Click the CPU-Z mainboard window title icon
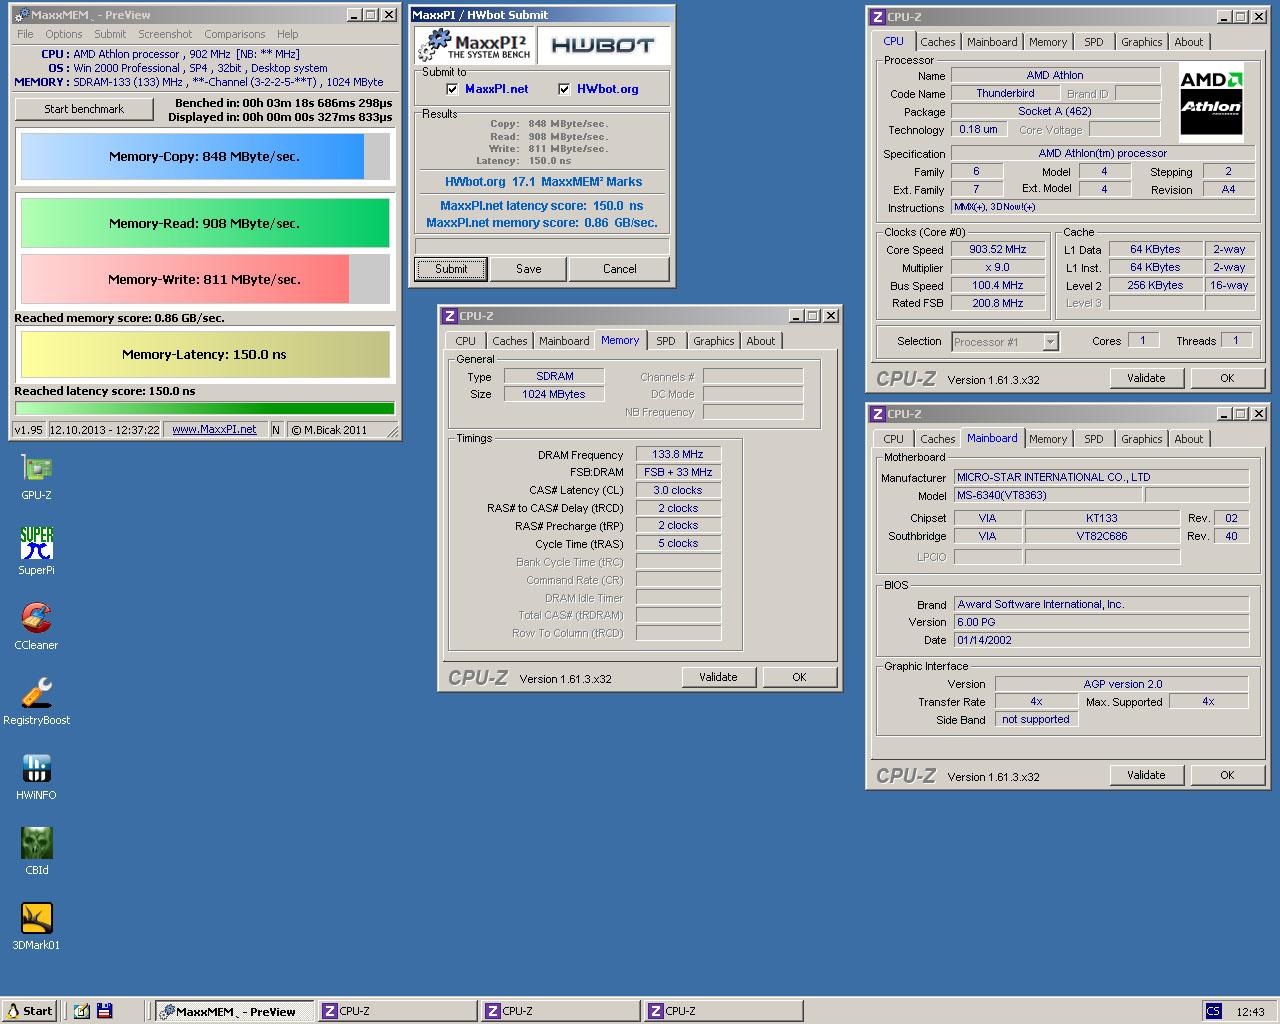This screenshot has width=1280, height=1024. pyautogui.click(x=877, y=414)
